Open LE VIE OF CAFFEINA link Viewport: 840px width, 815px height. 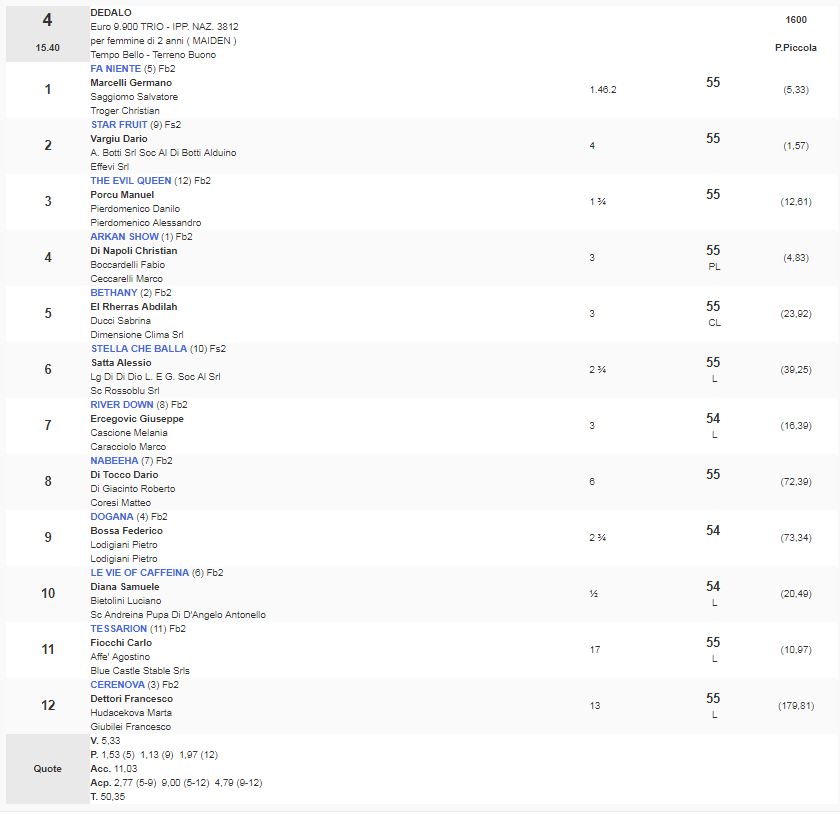click(139, 573)
